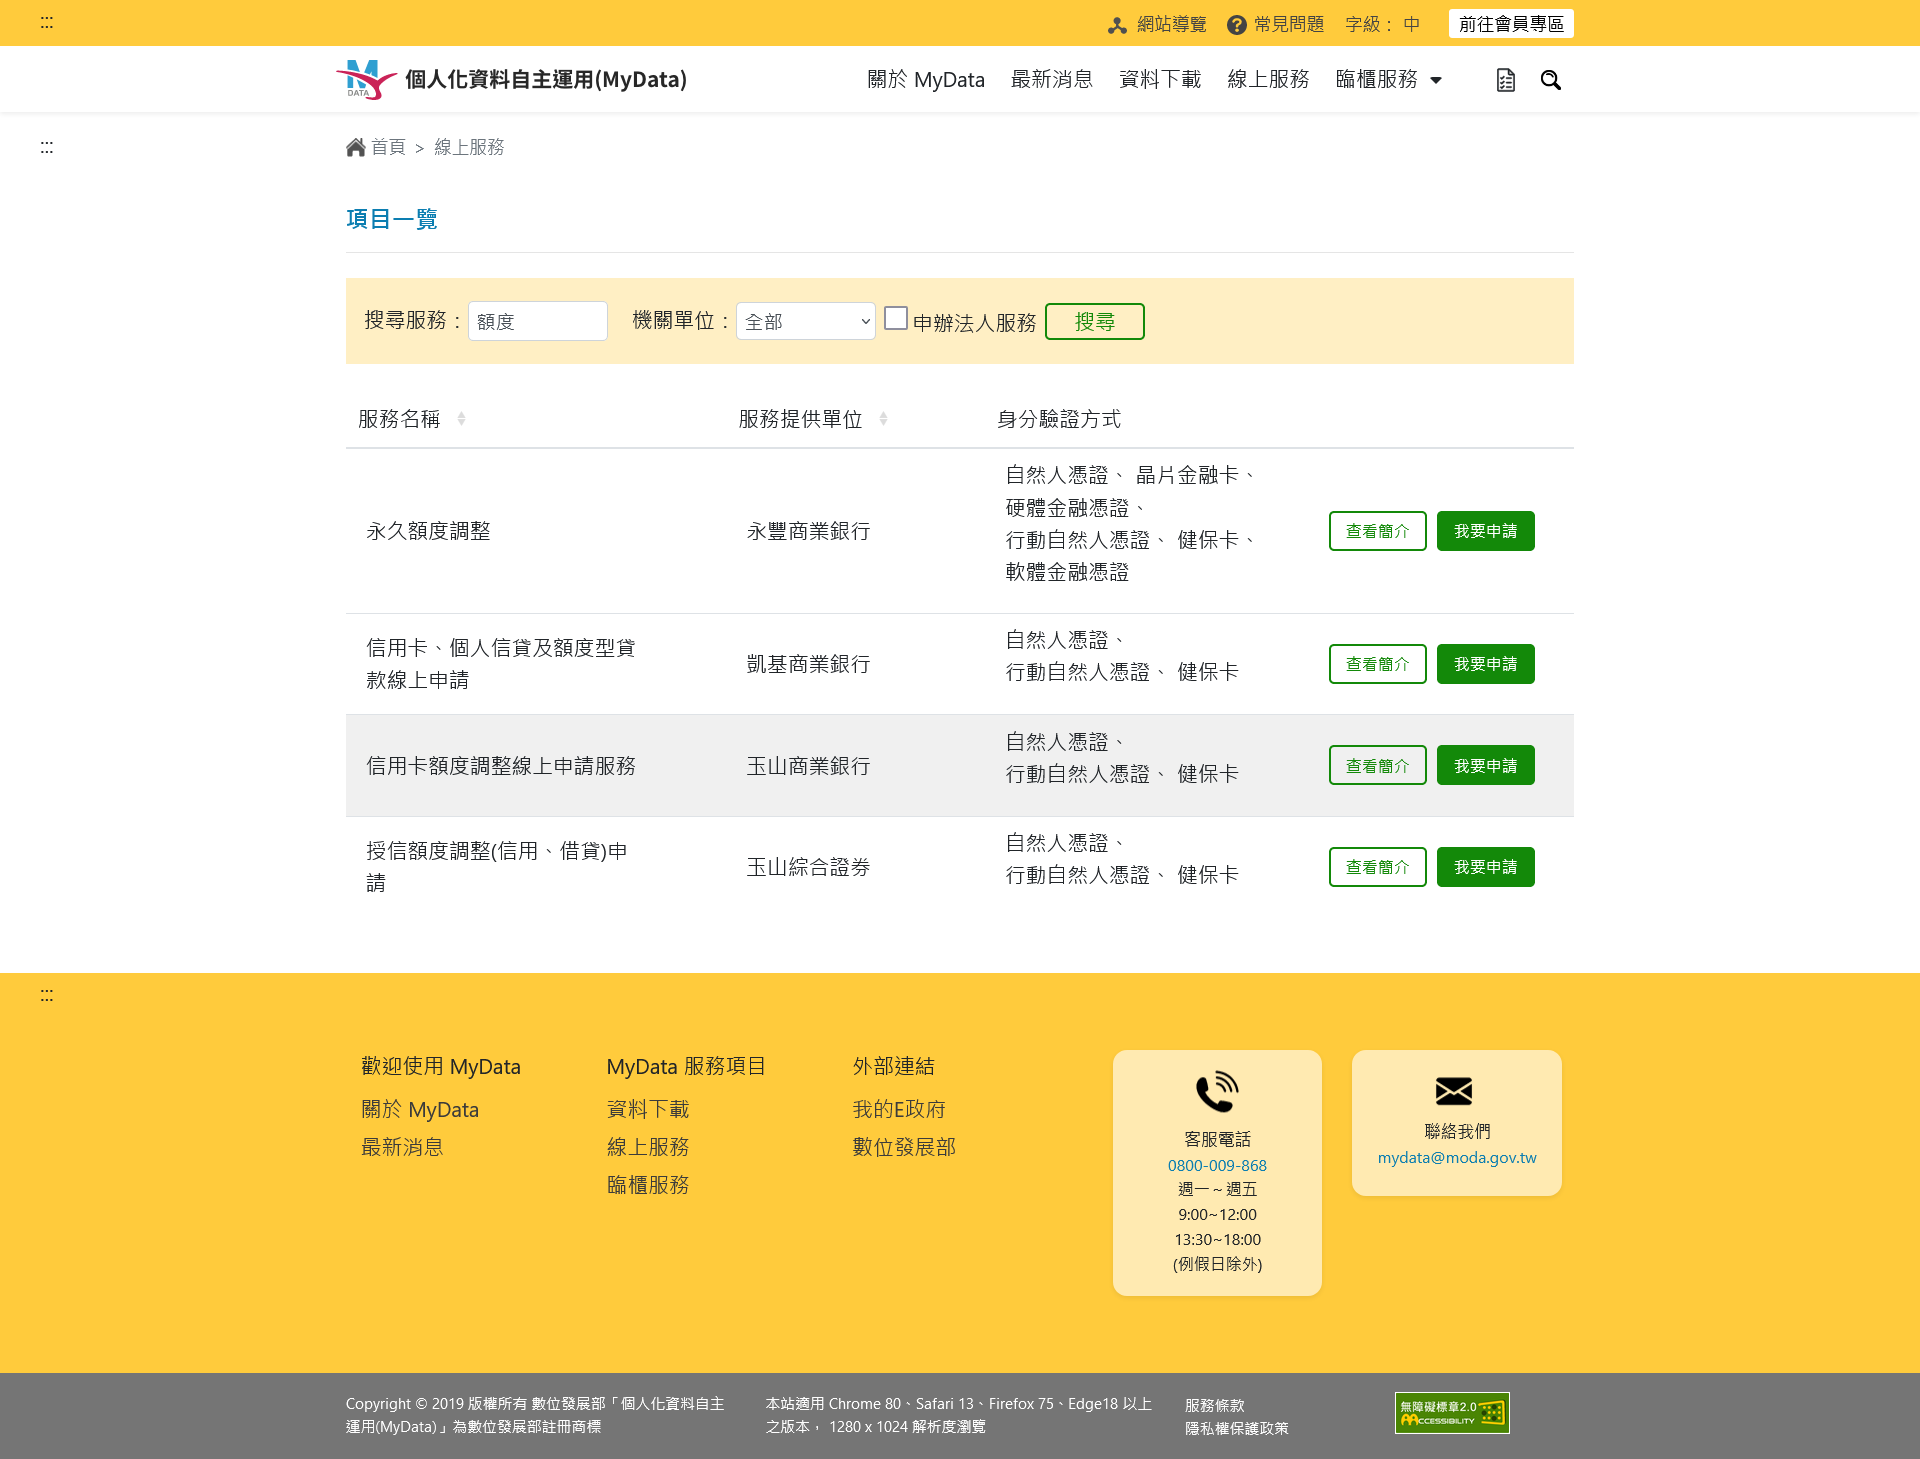Click the MyData logo icon
The width and height of the screenshot is (1920, 1459).
tap(366, 79)
